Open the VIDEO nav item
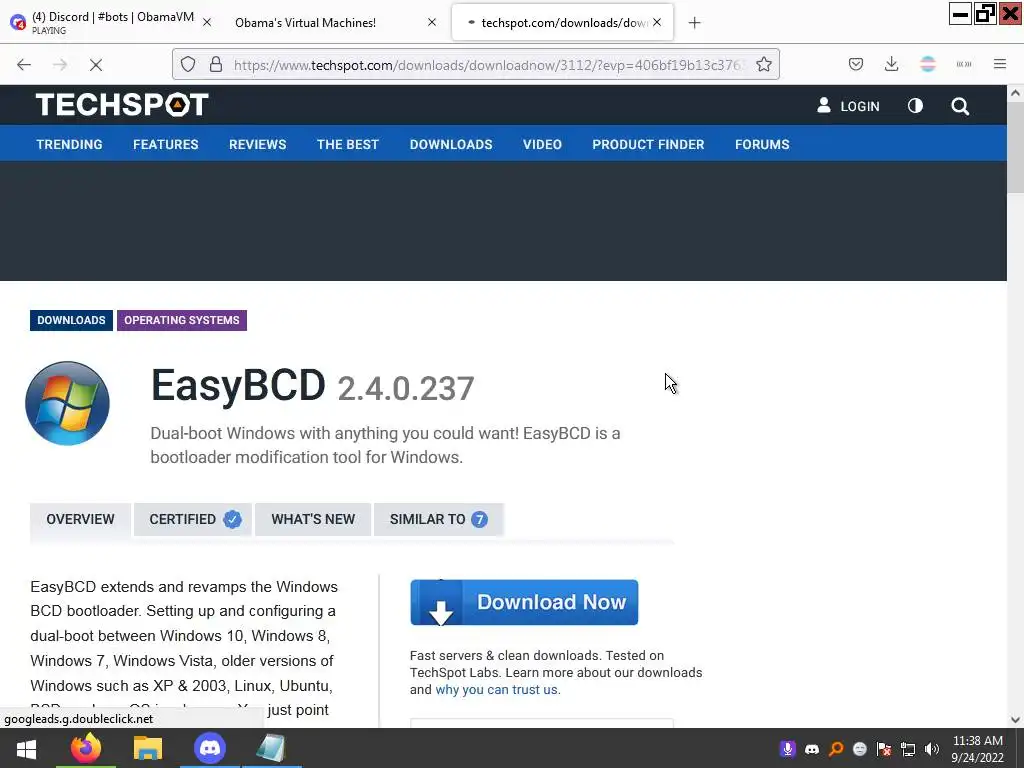The image size is (1024, 768). tap(542, 144)
